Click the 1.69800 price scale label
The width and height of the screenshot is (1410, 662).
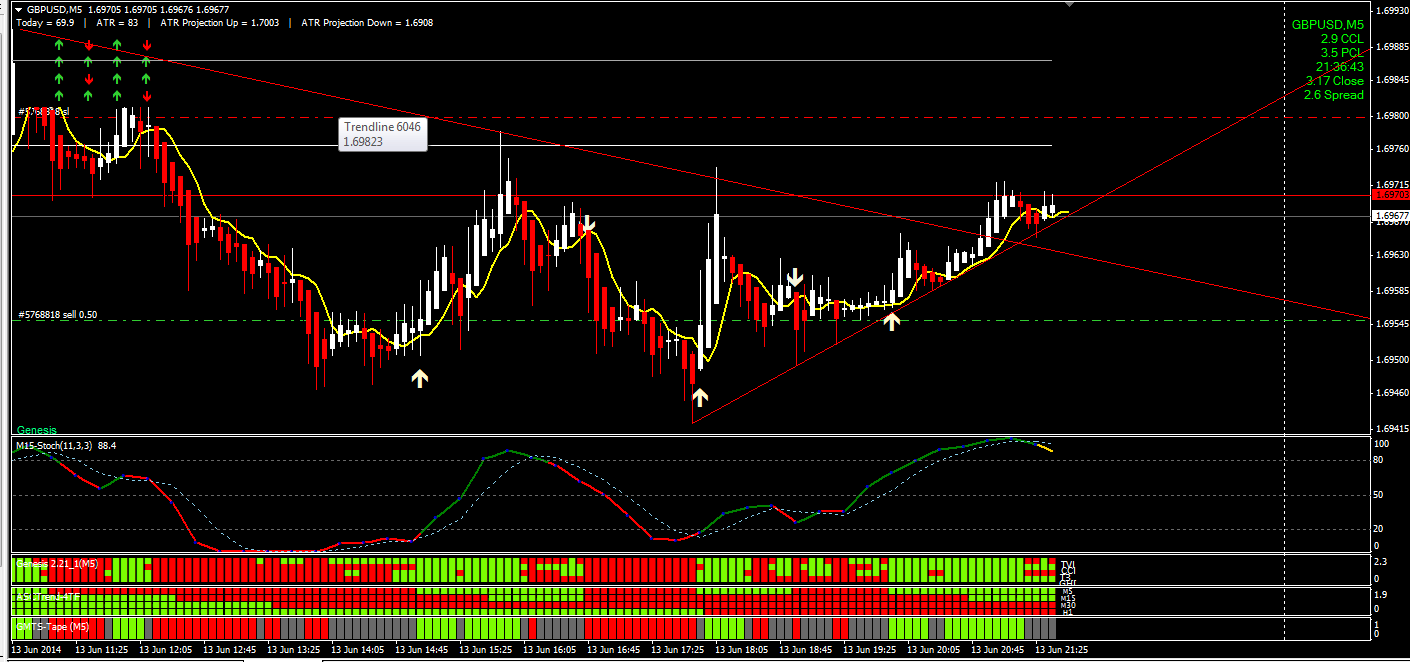1392,116
